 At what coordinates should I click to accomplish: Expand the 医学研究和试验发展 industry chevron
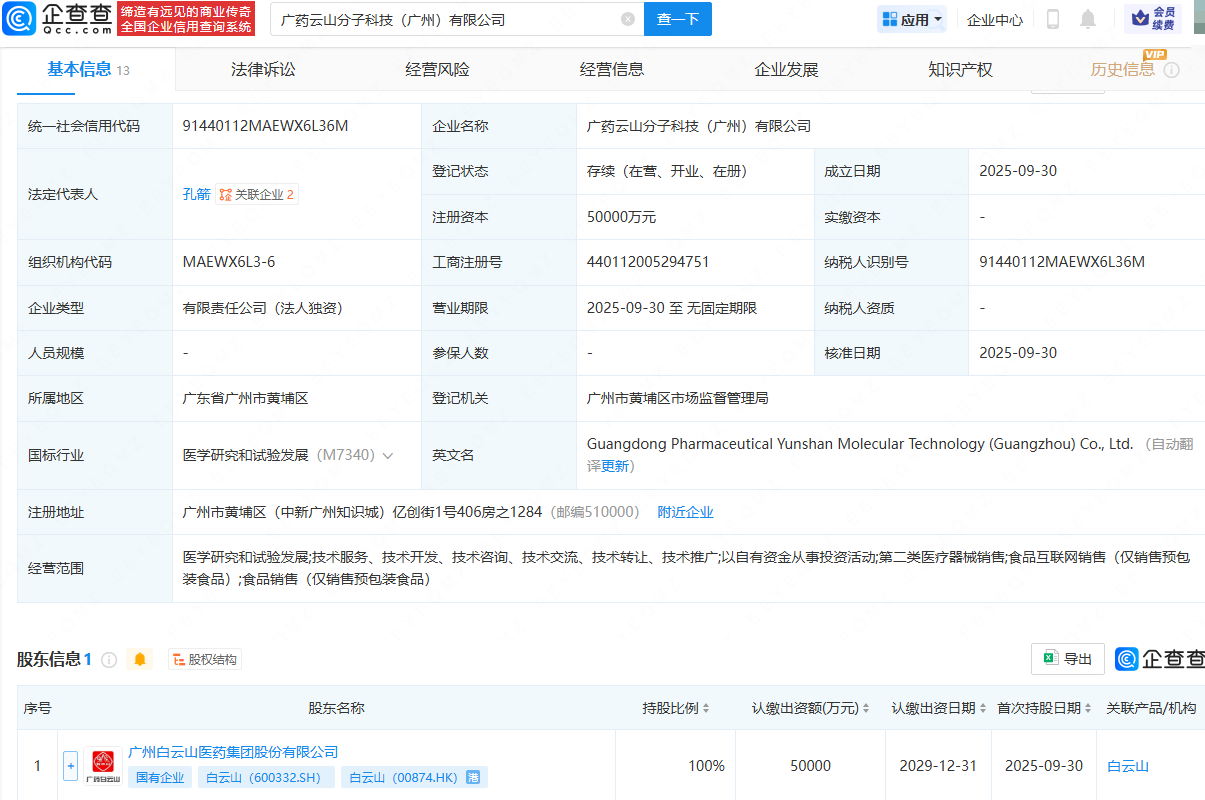coord(388,456)
